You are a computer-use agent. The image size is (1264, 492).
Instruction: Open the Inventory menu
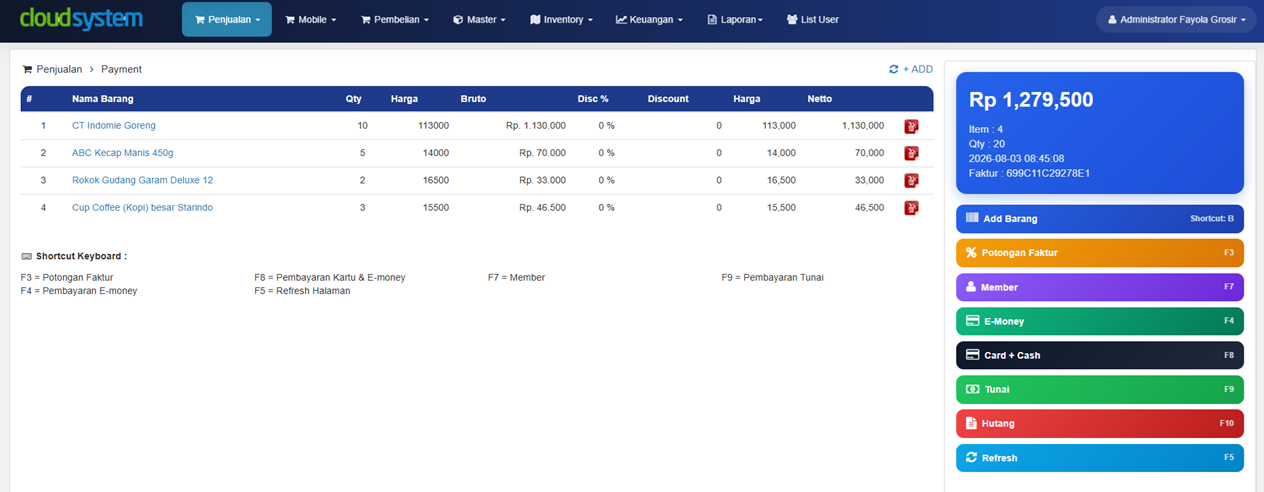(561, 19)
